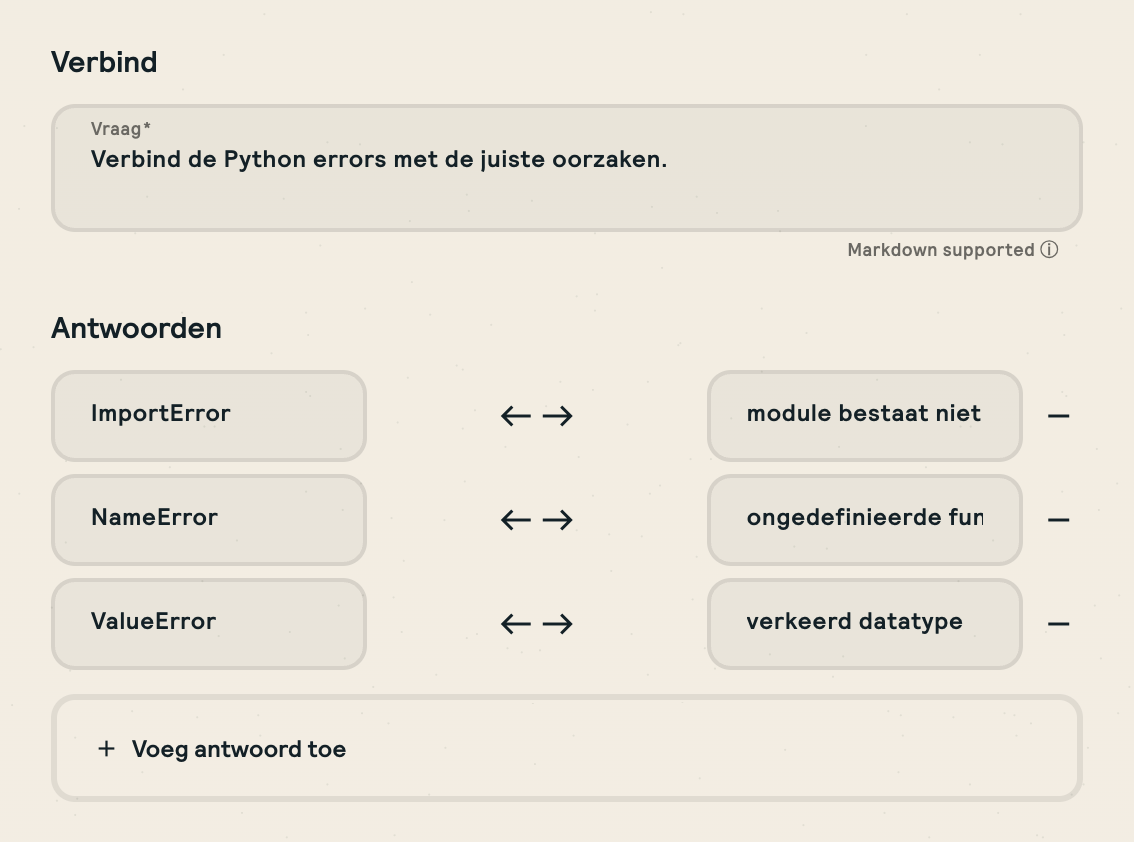1134x842 pixels.
Task: Edit the ValueError answer field
Action: pos(209,624)
